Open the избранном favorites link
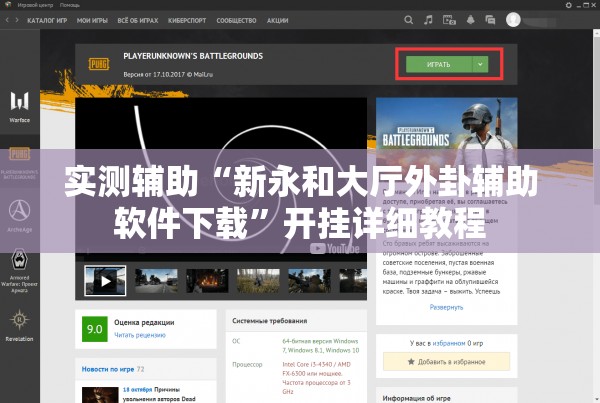The width and height of the screenshot is (600, 403). click(x=449, y=343)
